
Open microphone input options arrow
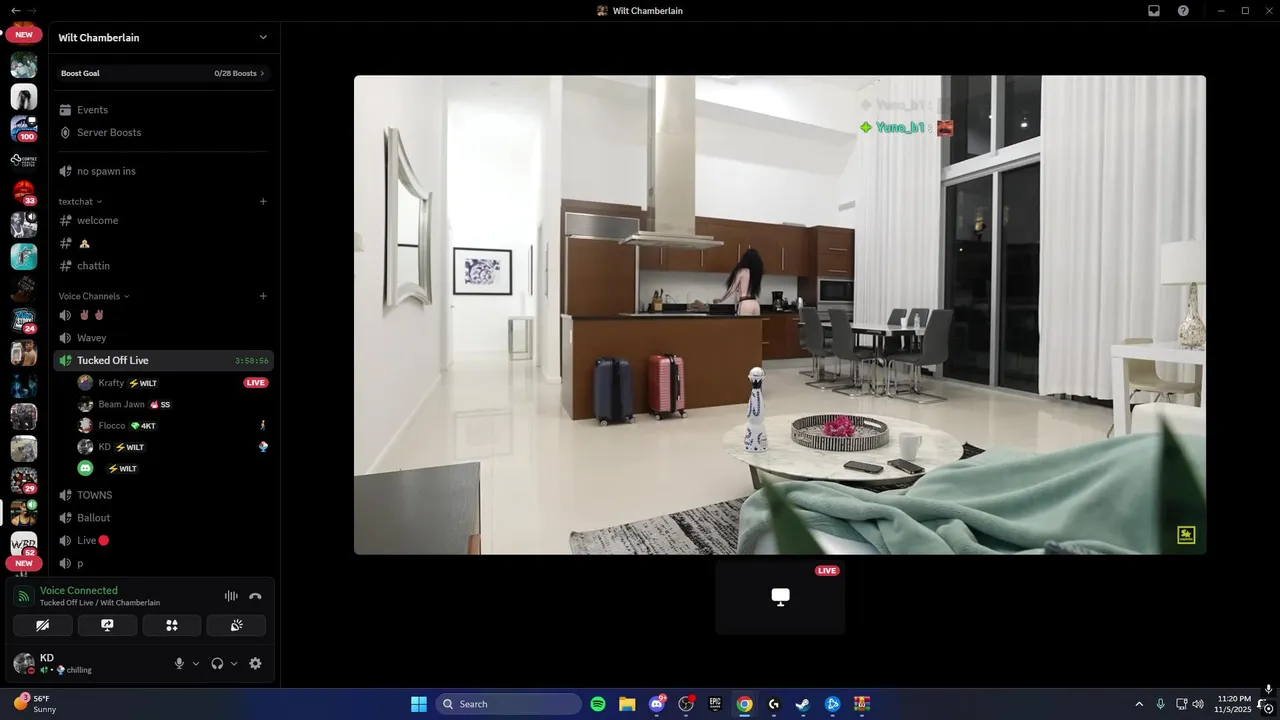[196, 663]
